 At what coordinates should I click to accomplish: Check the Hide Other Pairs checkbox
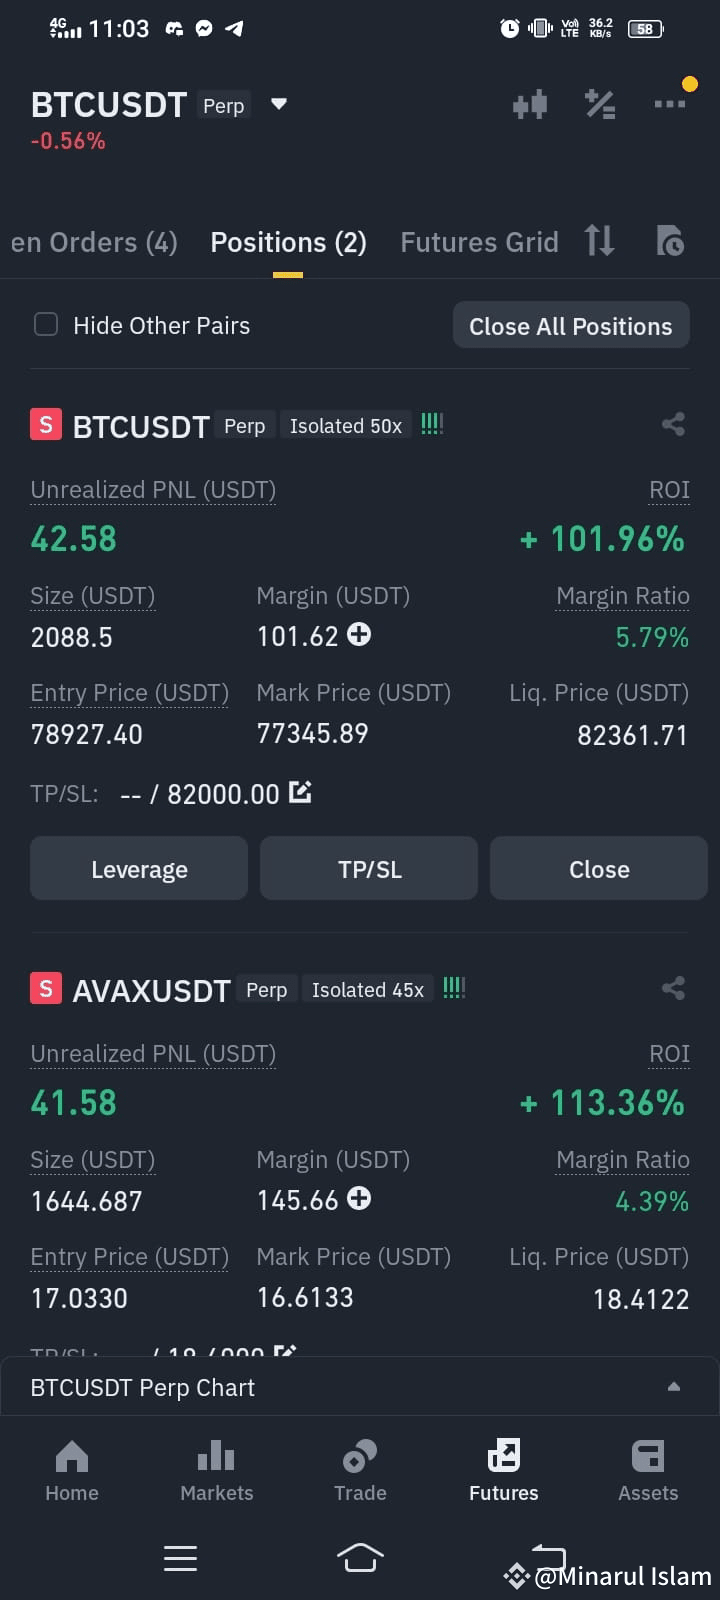tap(46, 324)
